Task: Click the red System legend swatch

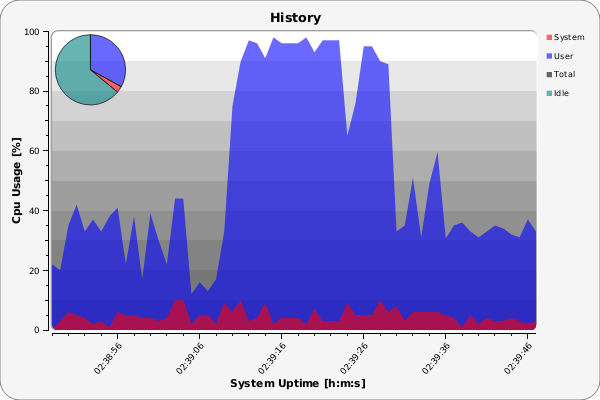Action: [x=548, y=38]
